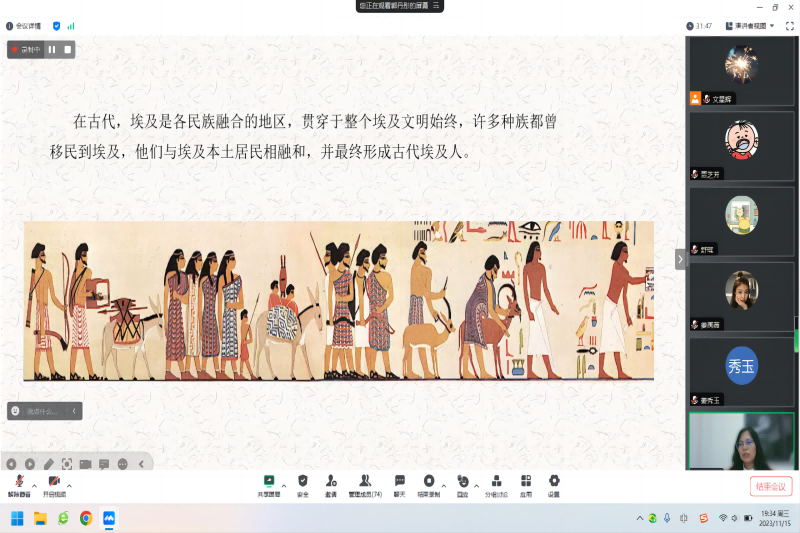This screenshot has width=800, height=533.
Task: Show hidden system tray icons
Action: 640,518
